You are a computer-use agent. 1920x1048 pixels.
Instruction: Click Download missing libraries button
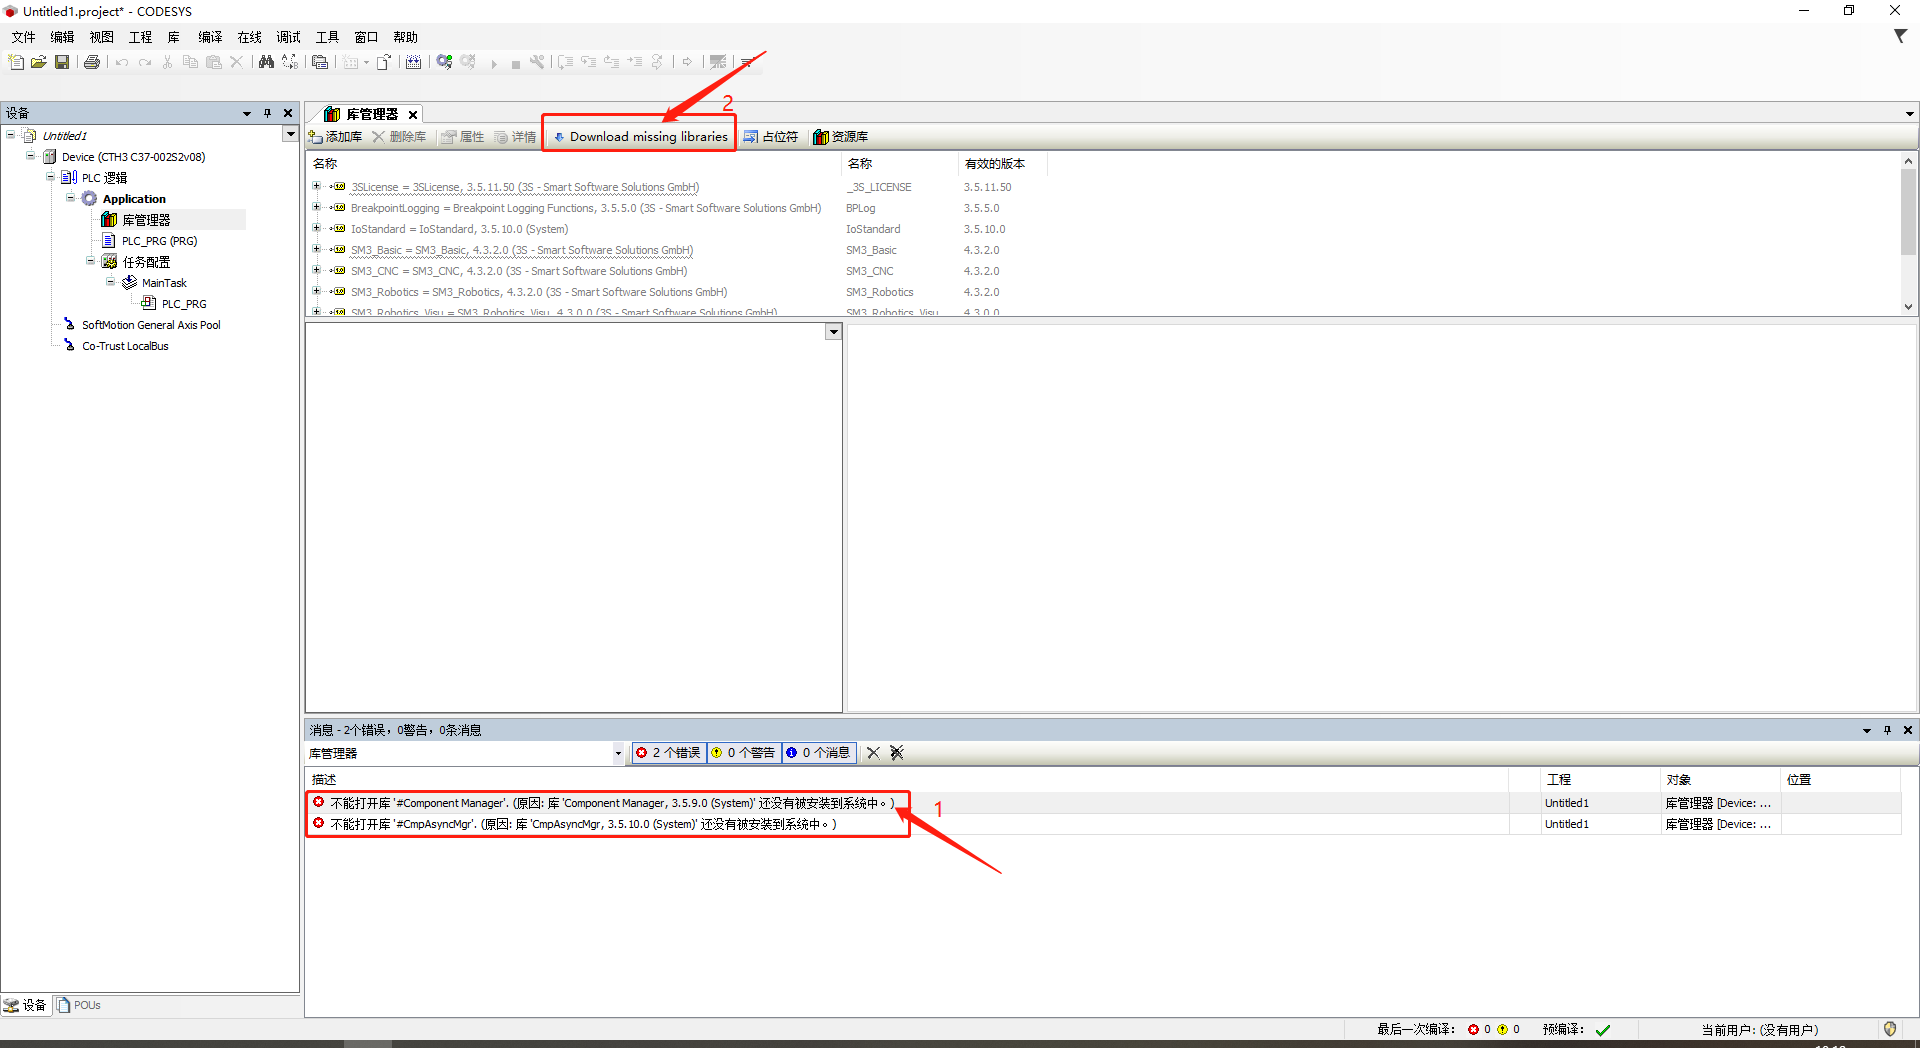point(640,137)
